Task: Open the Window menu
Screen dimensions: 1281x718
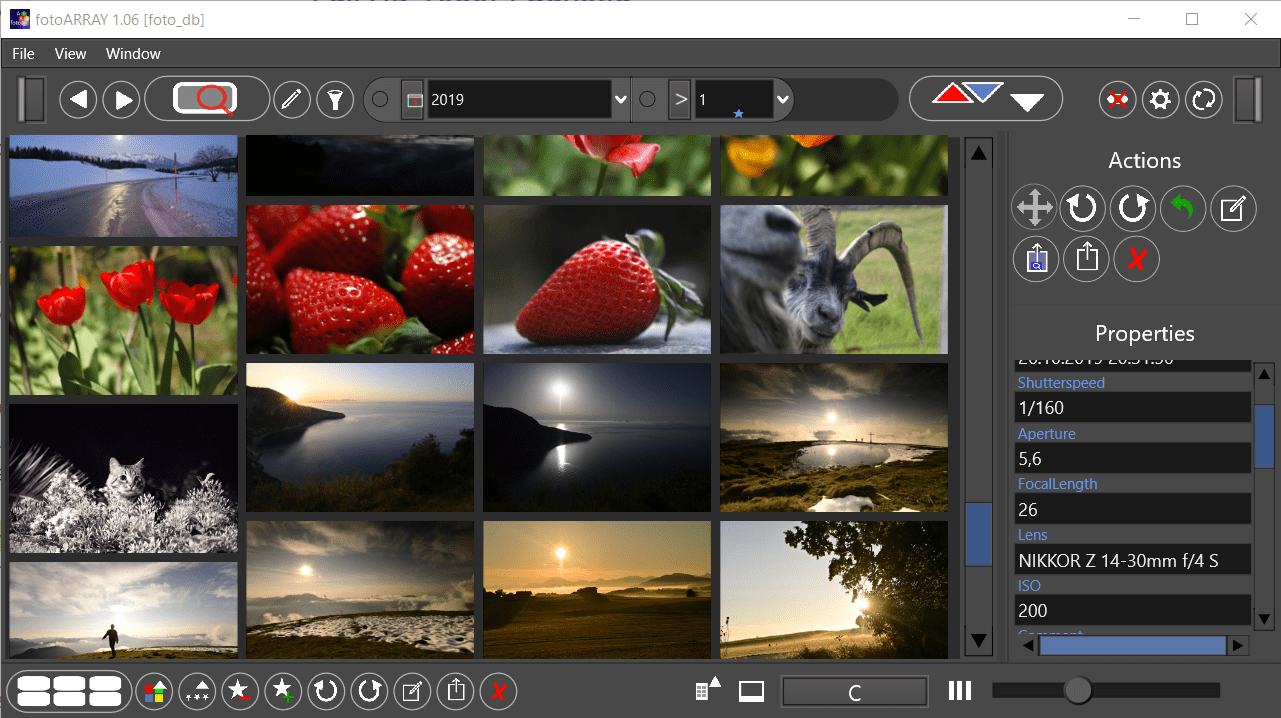Action: [x=133, y=54]
